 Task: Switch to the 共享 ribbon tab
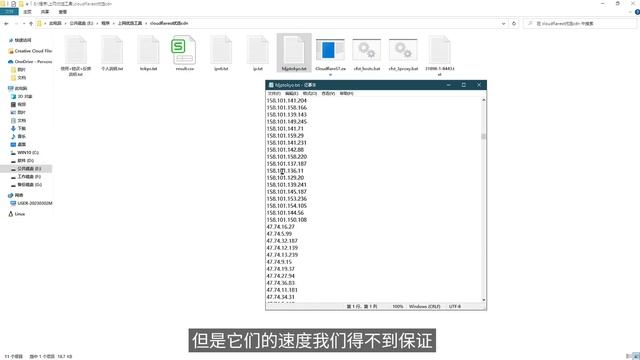tap(45, 12)
